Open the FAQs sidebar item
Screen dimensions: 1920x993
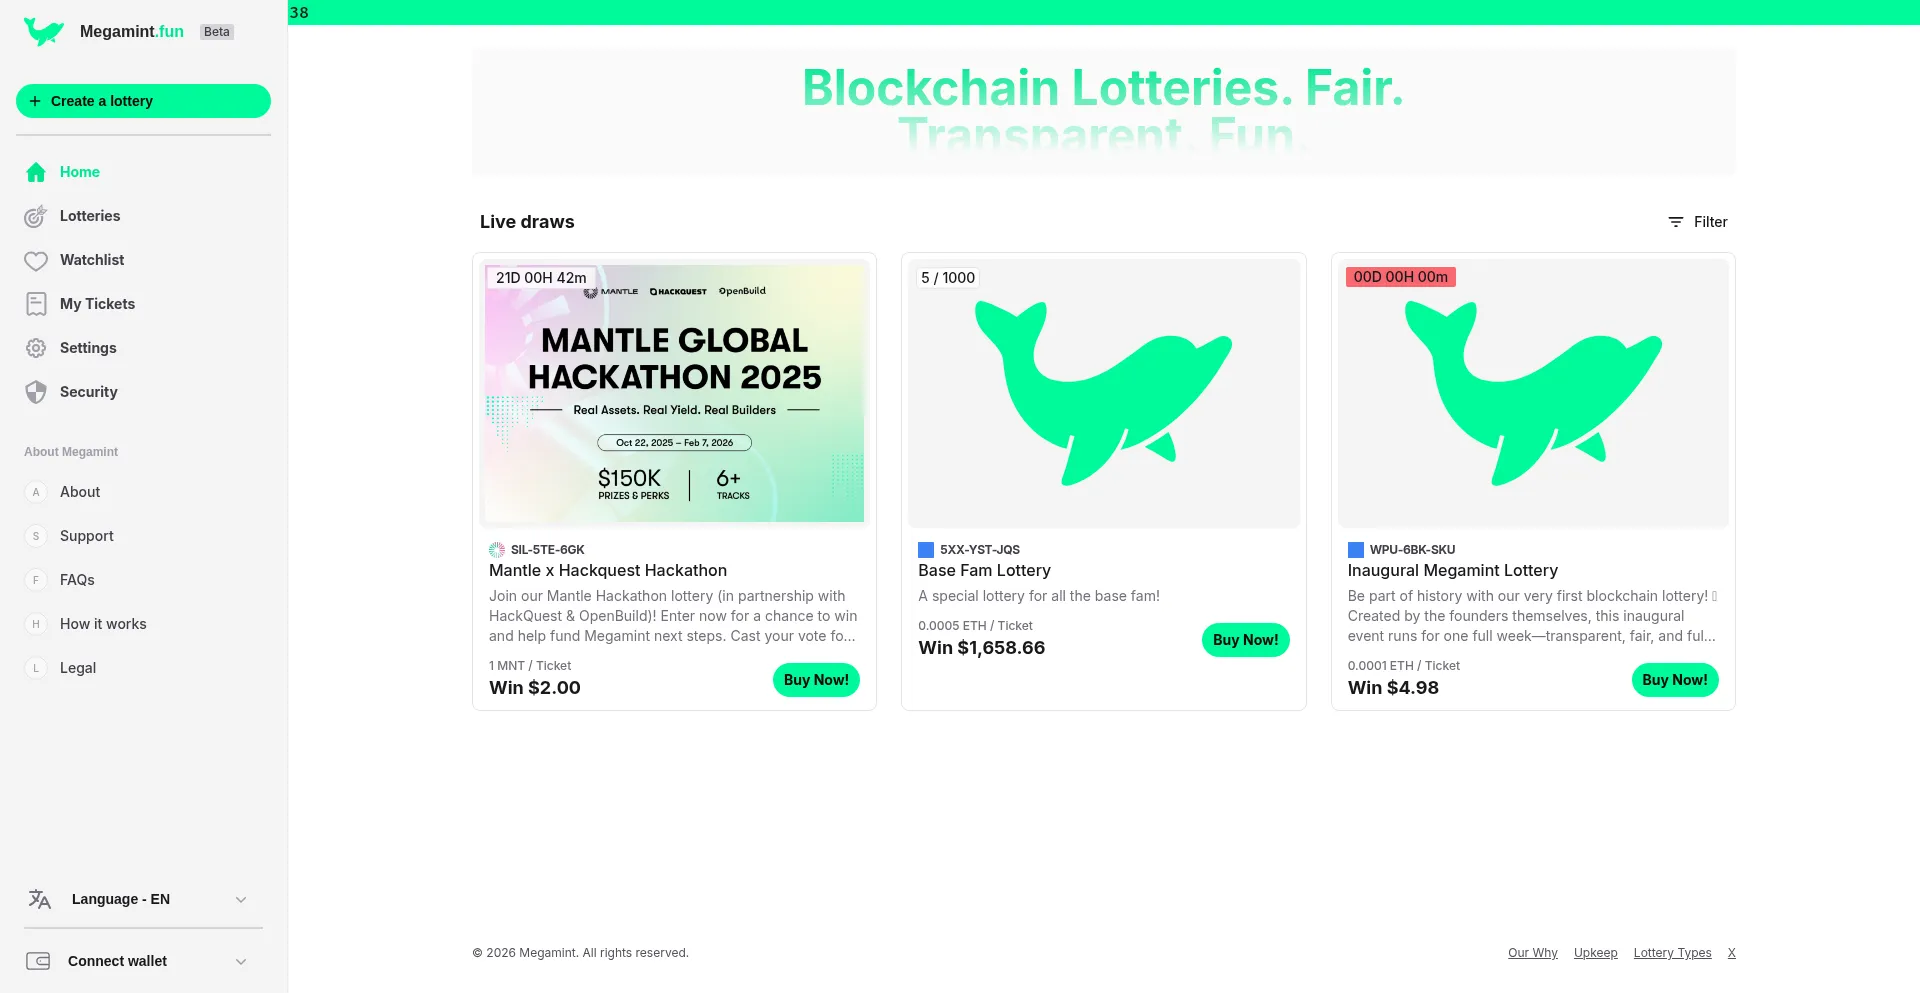point(77,580)
